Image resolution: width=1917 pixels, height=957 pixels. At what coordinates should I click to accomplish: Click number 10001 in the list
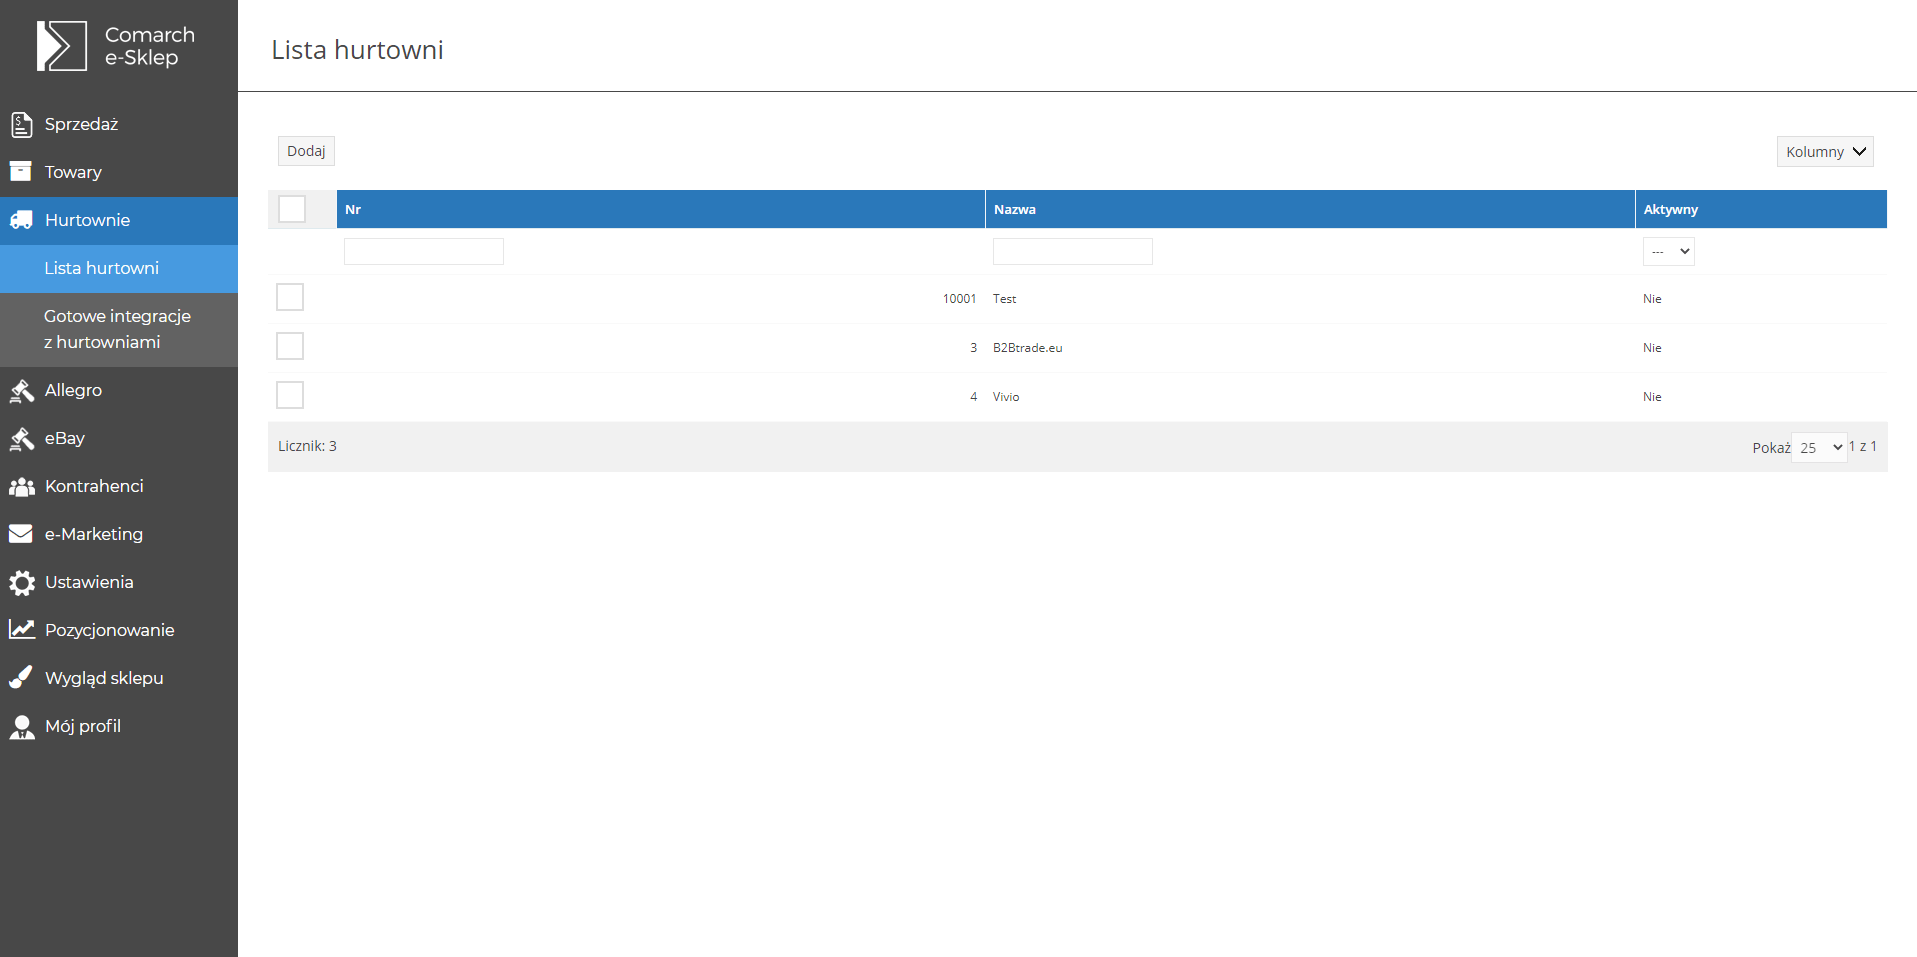click(959, 299)
